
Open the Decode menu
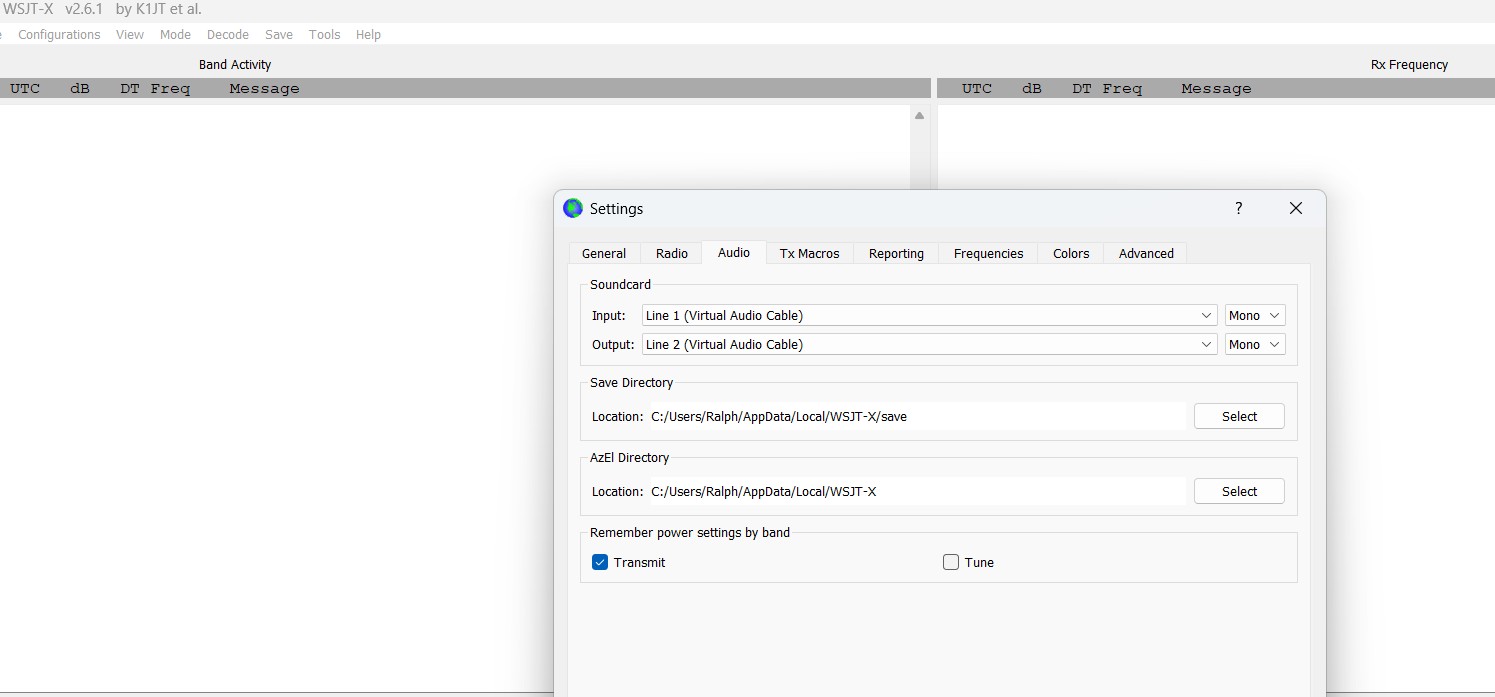pos(227,34)
